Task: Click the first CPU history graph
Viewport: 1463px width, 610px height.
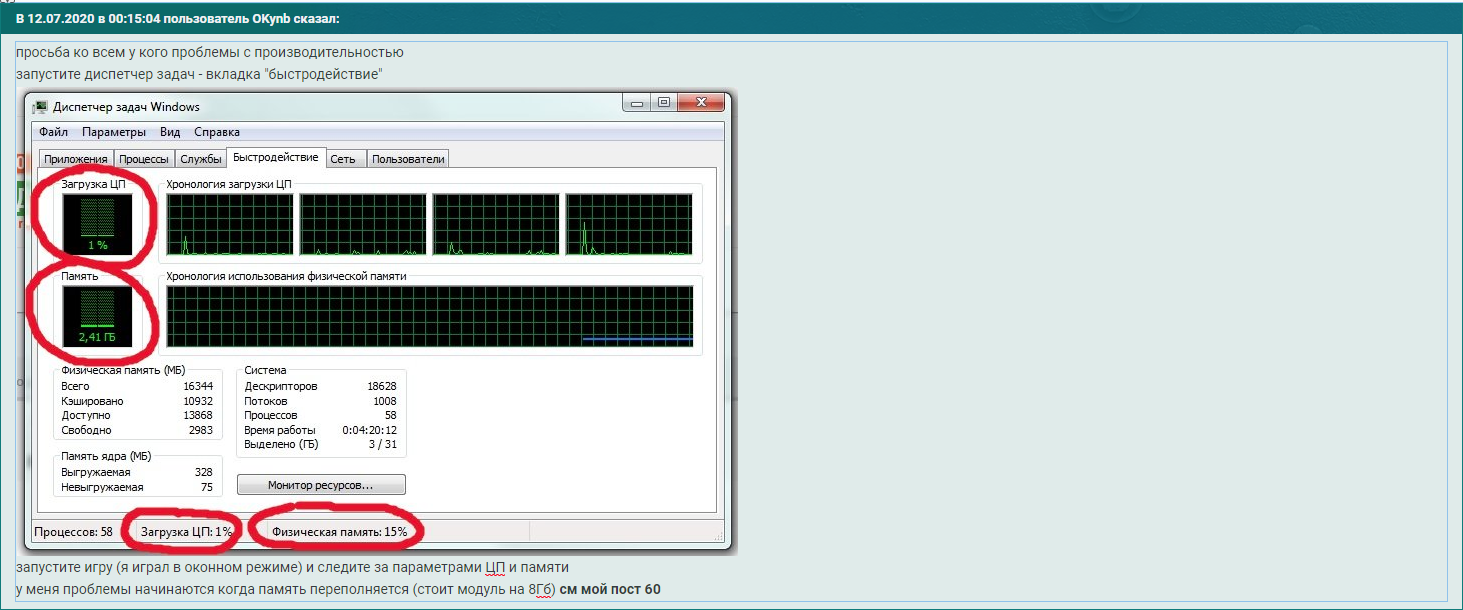Action: [x=230, y=225]
